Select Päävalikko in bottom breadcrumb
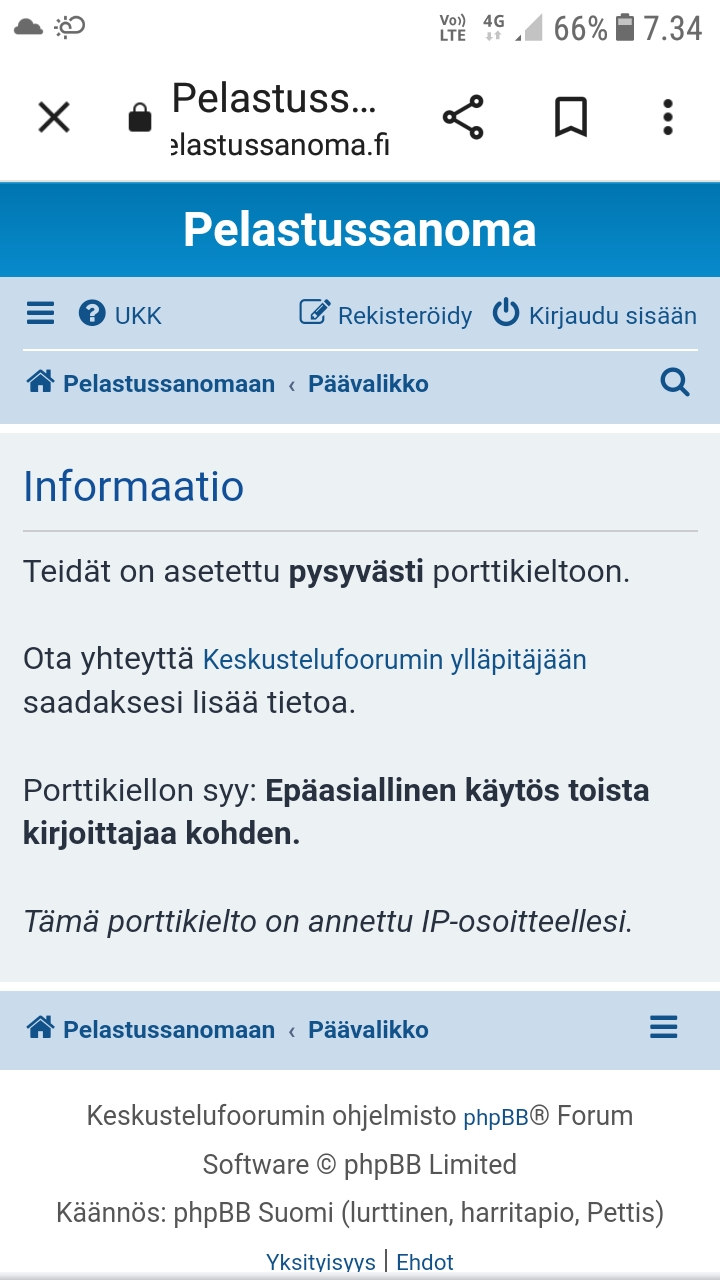Image resolution: width=720 pixels, height=1280 pixels. (368, 1030)
